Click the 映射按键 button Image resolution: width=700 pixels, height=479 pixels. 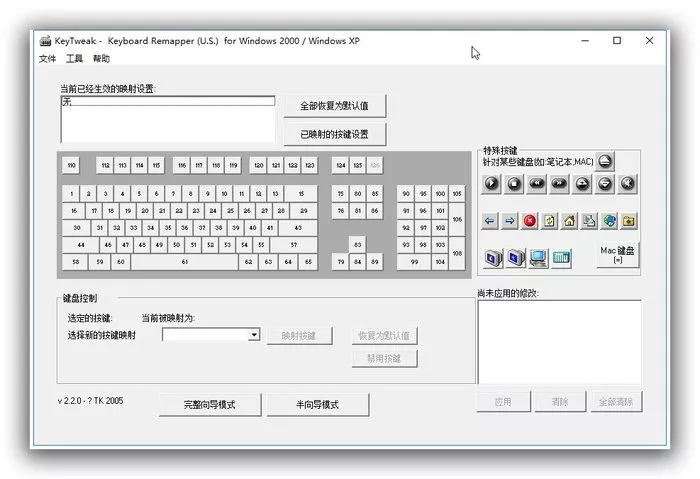(299, 335)
